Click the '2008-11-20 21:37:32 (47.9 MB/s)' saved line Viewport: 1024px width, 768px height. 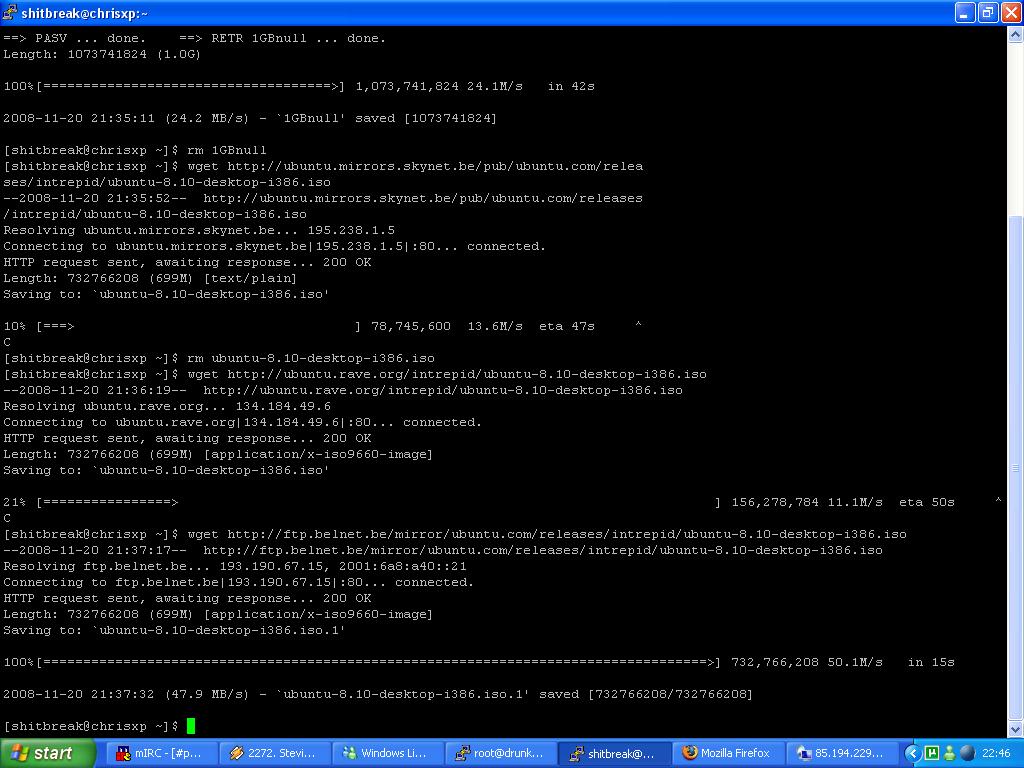pos(378,694)
